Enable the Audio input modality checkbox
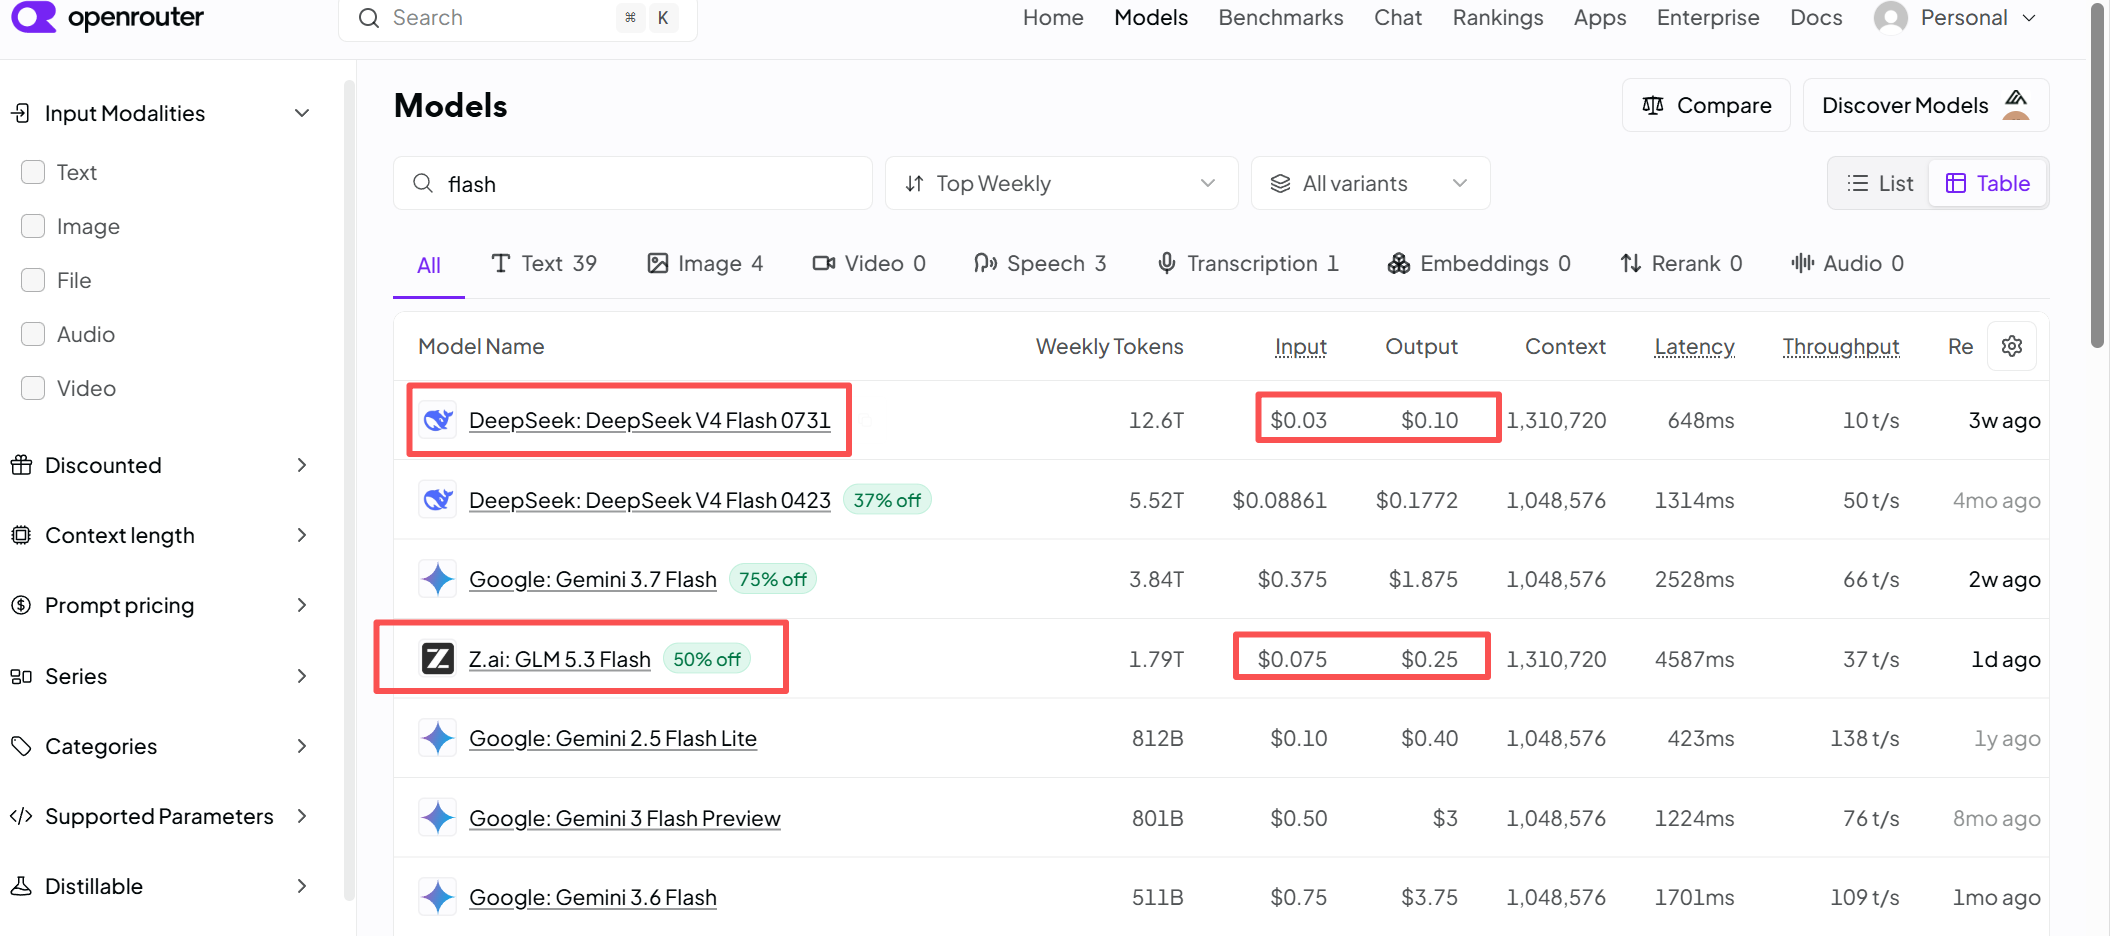Viewport: 2115px width, 936px height. [33, 334]
